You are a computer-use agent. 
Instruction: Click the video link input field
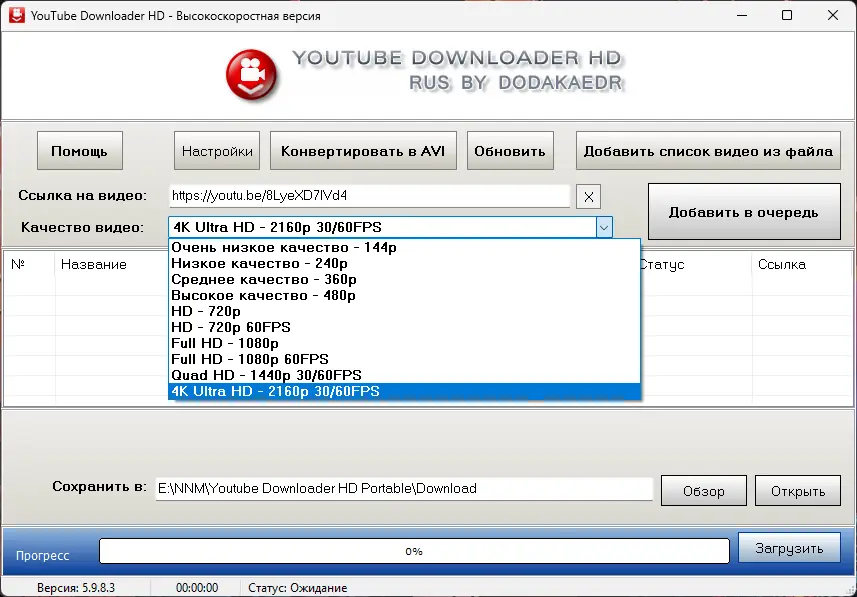click(x=370, y=196)
